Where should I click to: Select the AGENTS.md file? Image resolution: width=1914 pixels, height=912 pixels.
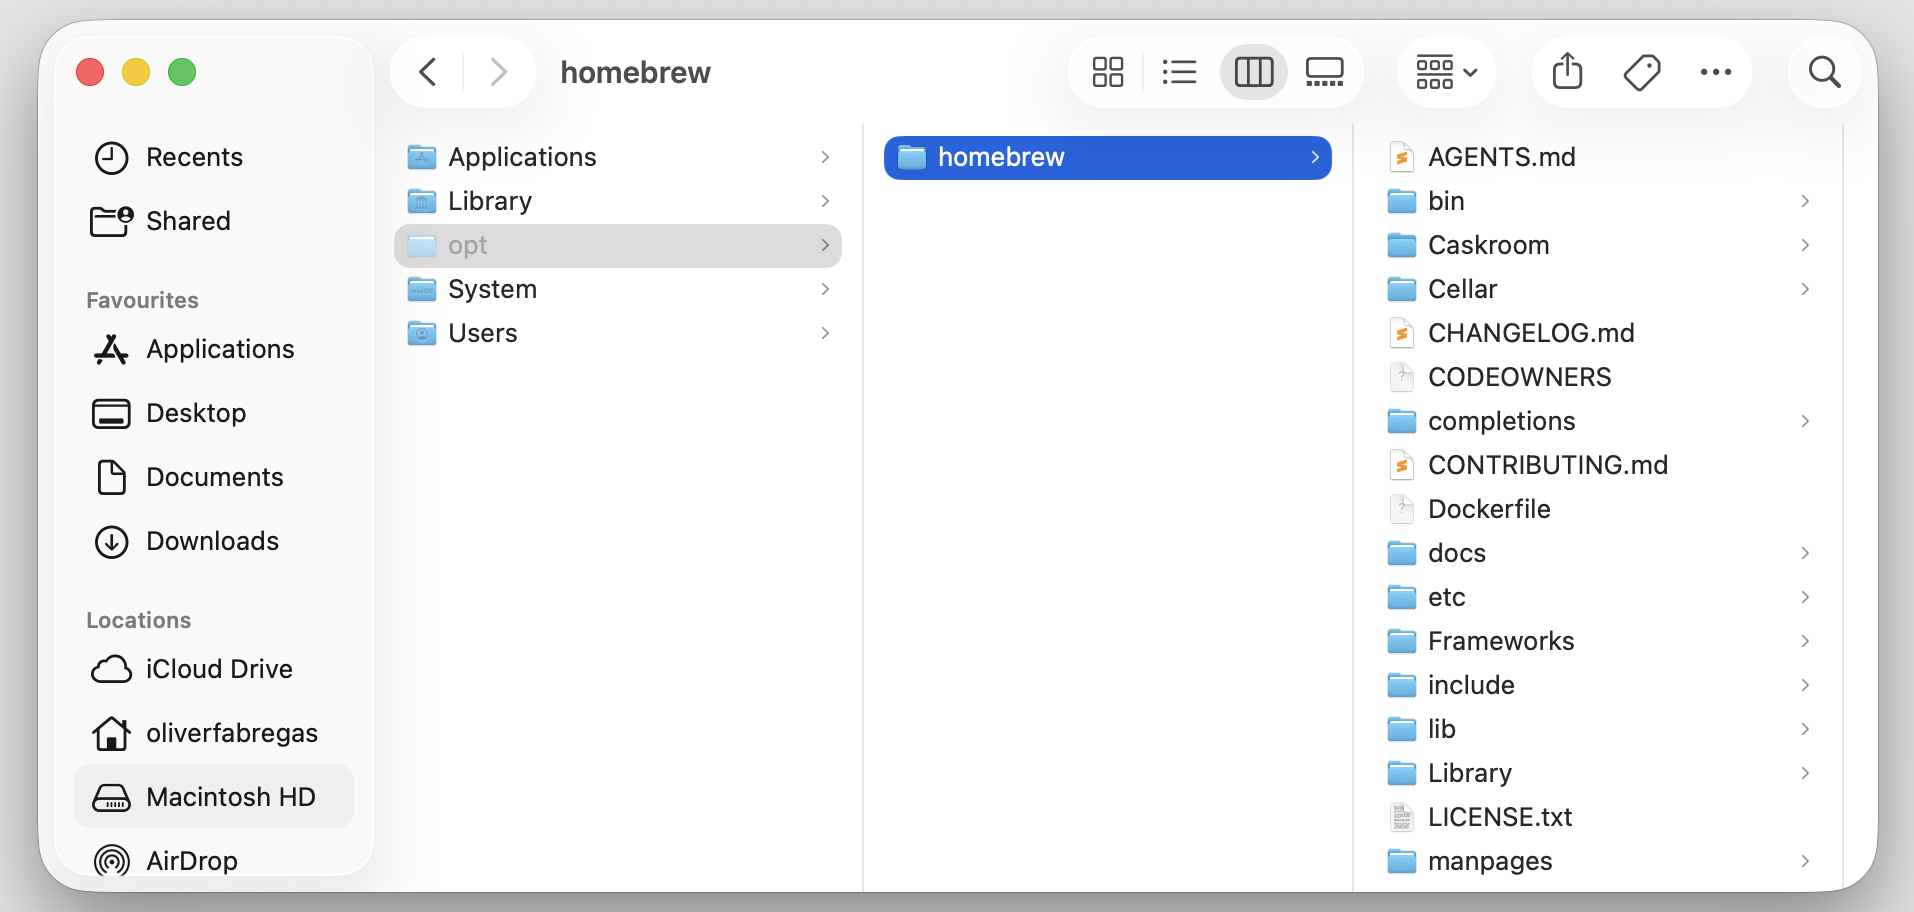click(x=1598, y=157)
